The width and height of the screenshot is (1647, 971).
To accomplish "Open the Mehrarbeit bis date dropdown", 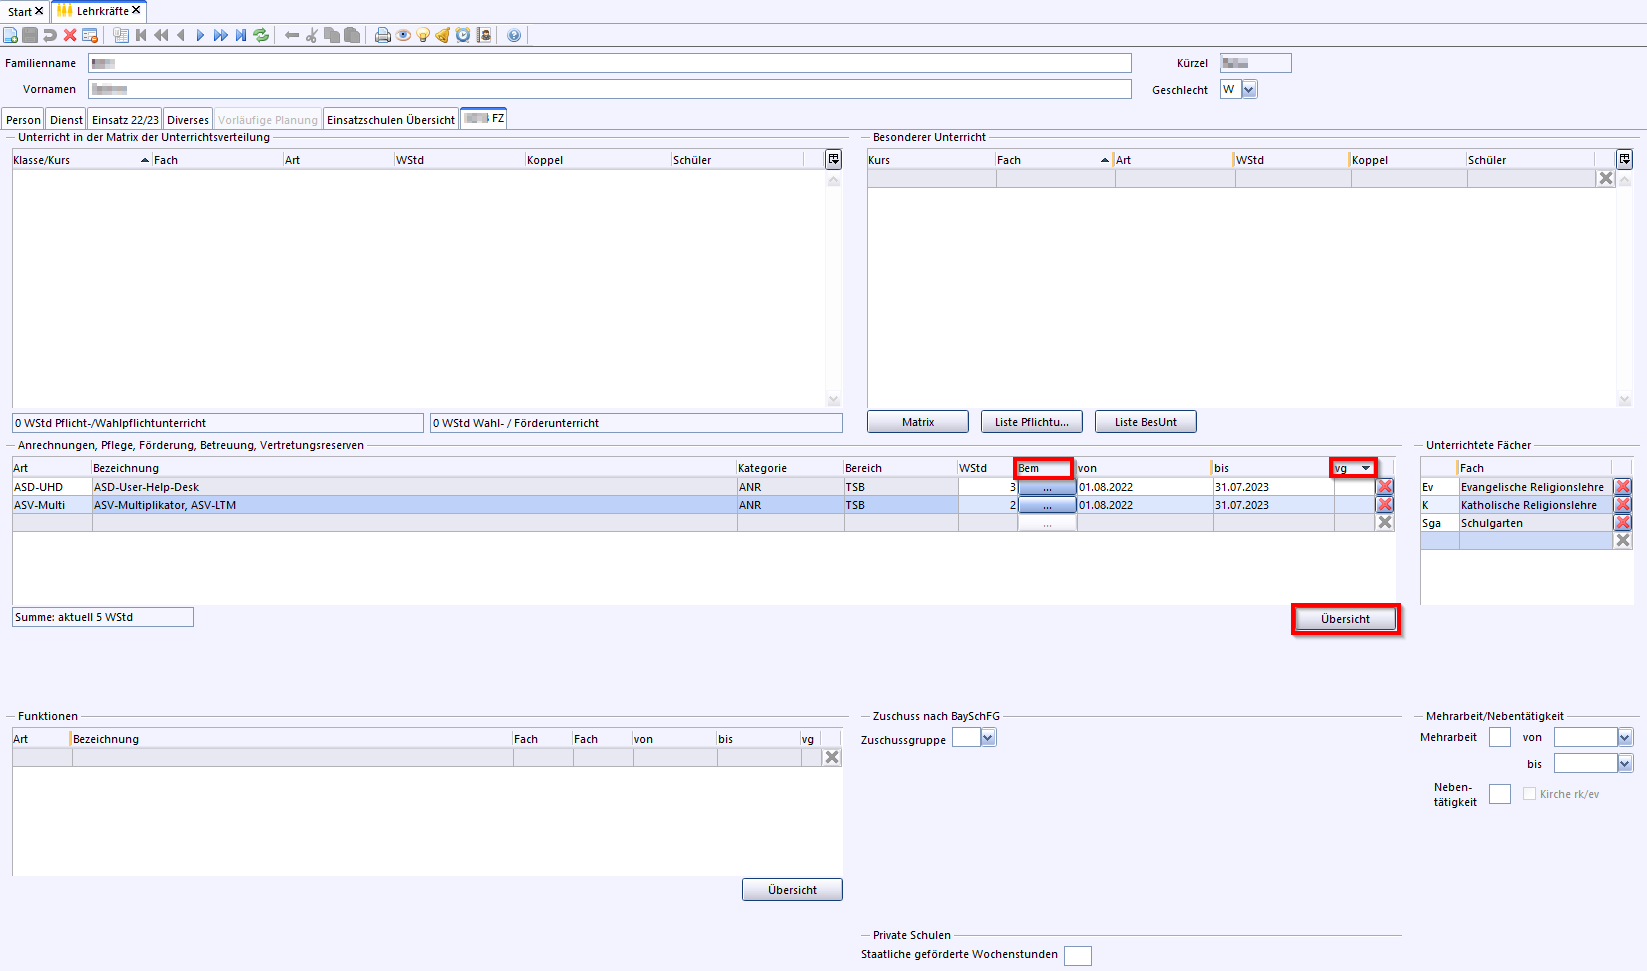I will tap(1625, 764).
